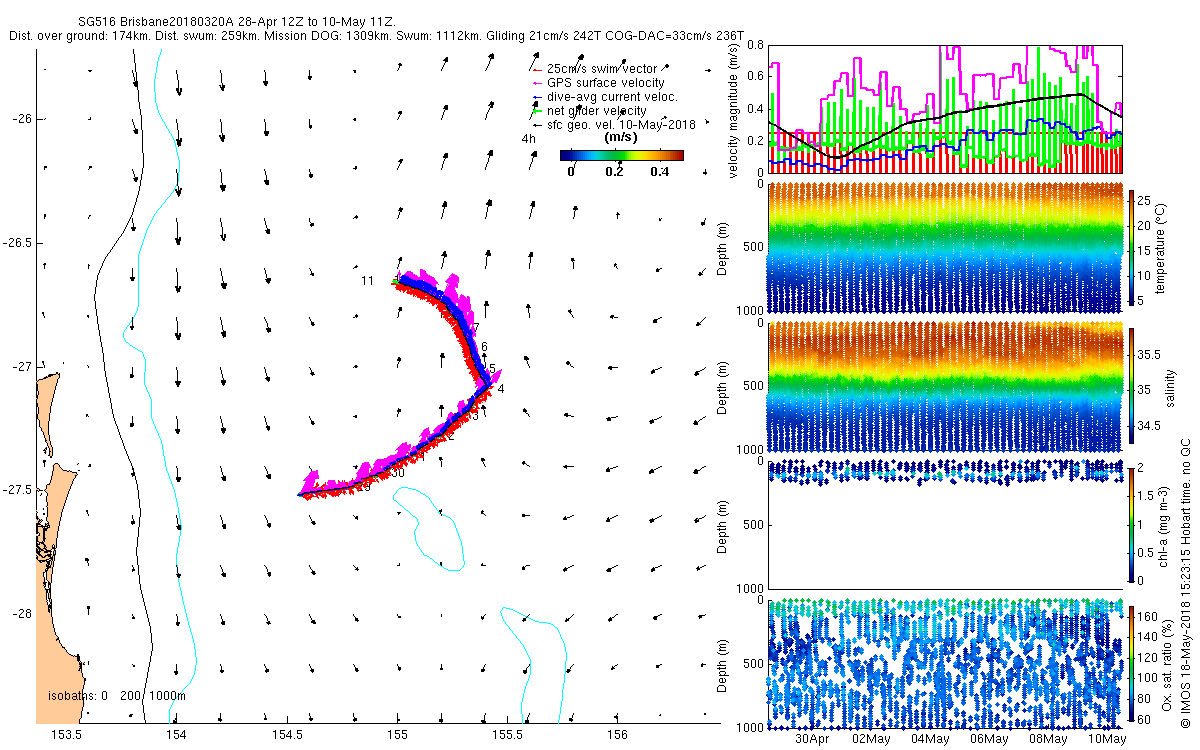Click the oxygen saturation ratio colorbar

click(x=1133, y=663)
